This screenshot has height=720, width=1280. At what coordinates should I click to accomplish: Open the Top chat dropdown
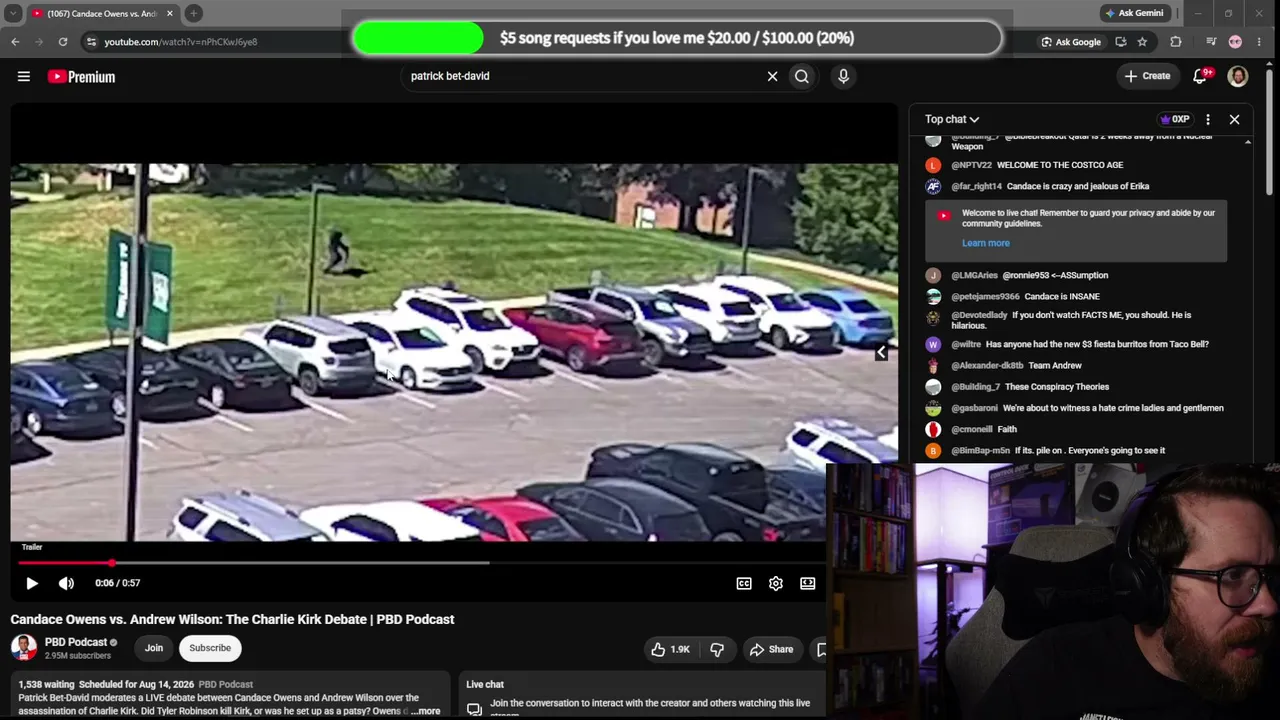point(952,119)
